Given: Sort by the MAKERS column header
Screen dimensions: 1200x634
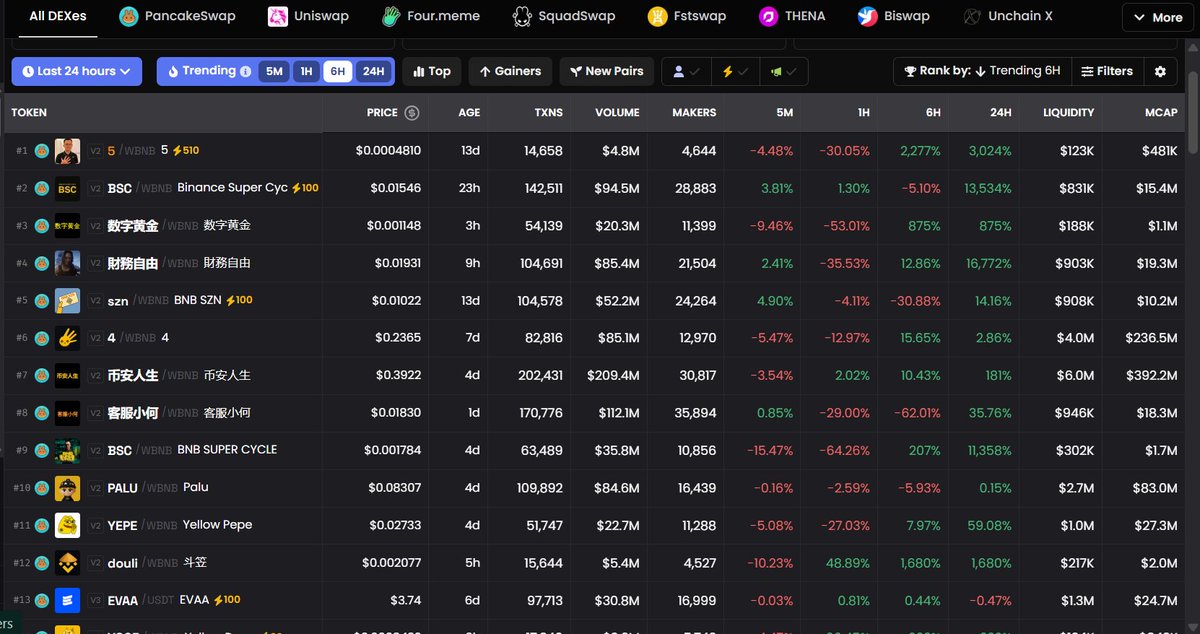Looking at the screenshot, I should click(x=694, y=113).
